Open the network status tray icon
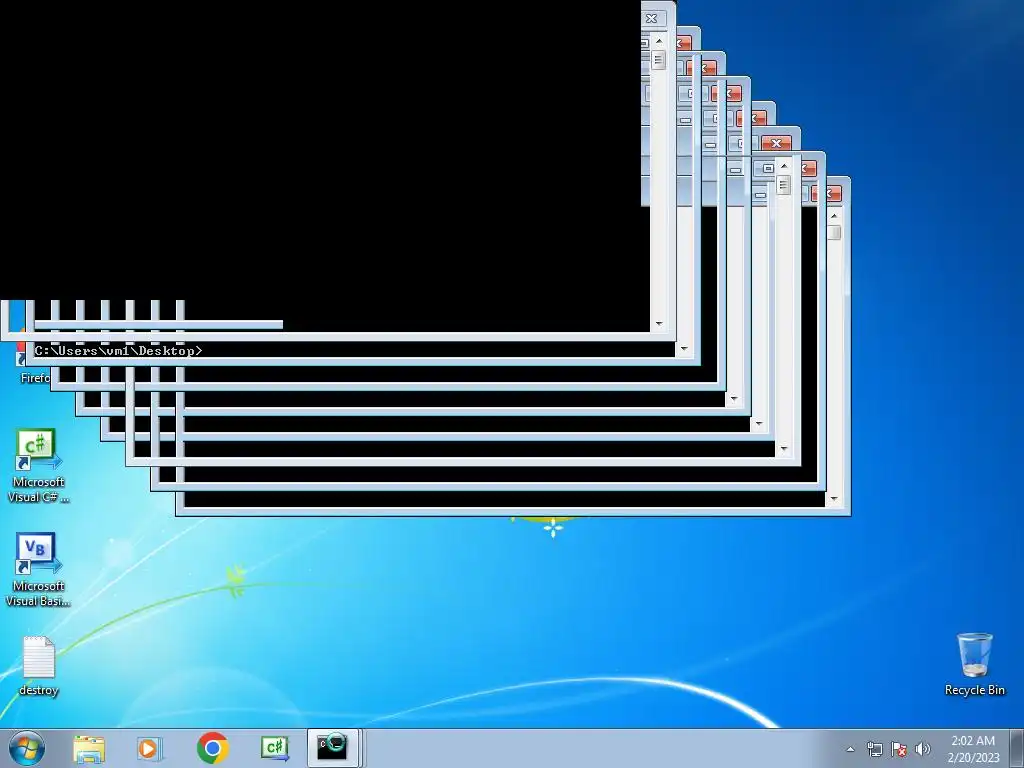 click(874, 749)
